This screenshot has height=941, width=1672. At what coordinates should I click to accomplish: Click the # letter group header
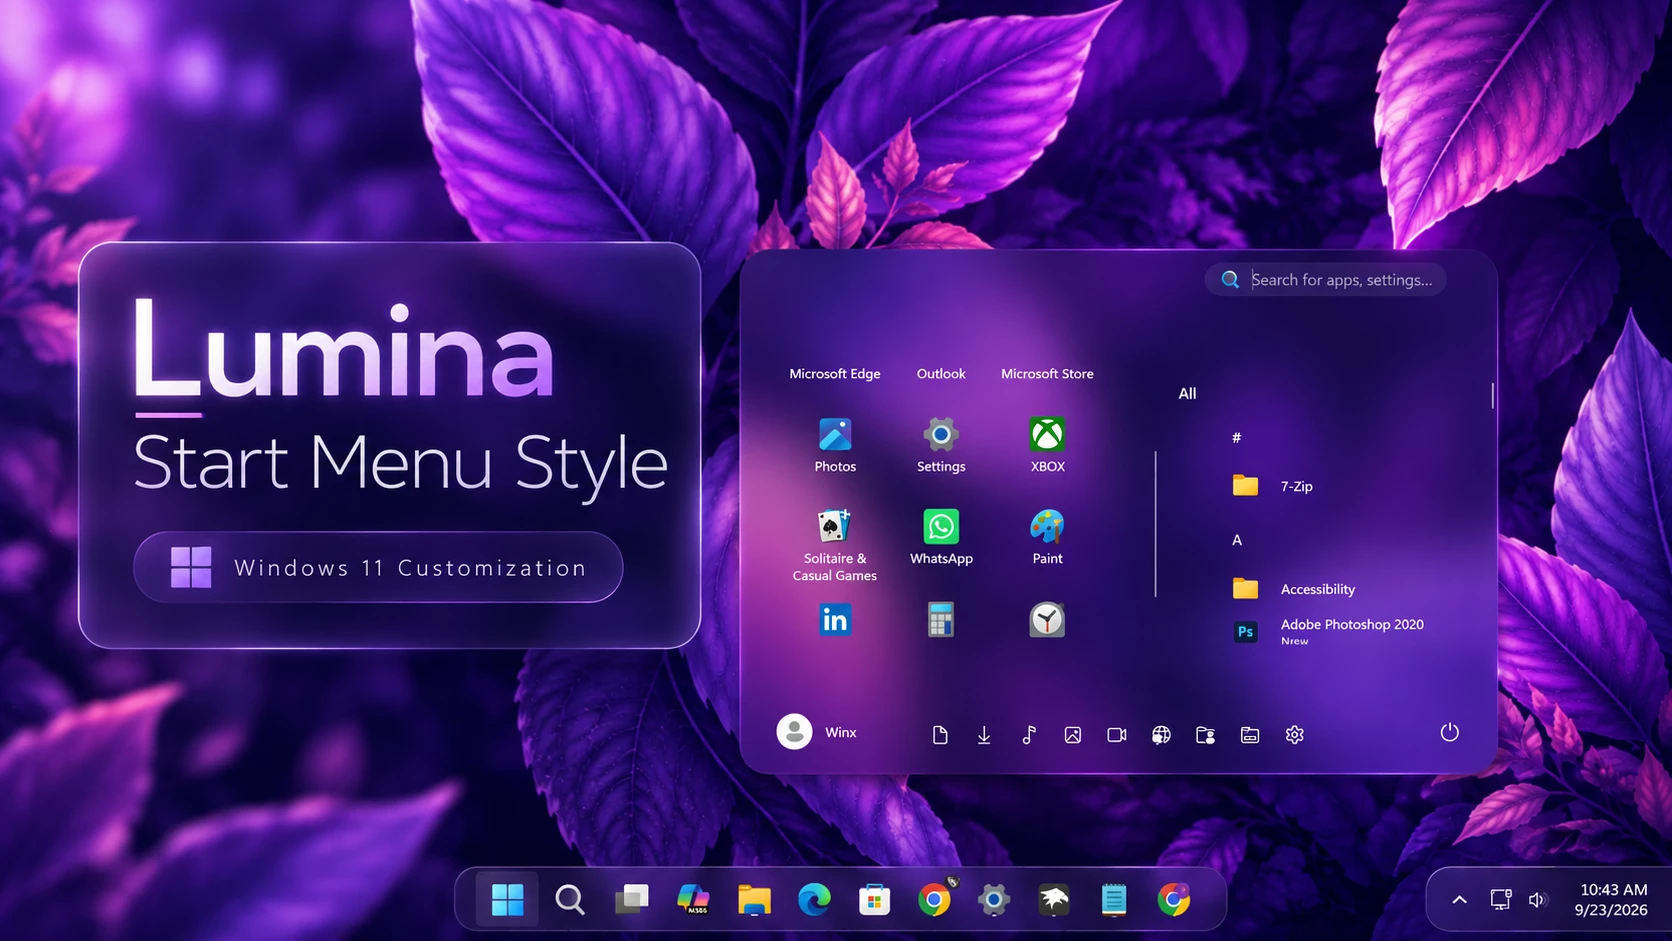coord(1237,438)
